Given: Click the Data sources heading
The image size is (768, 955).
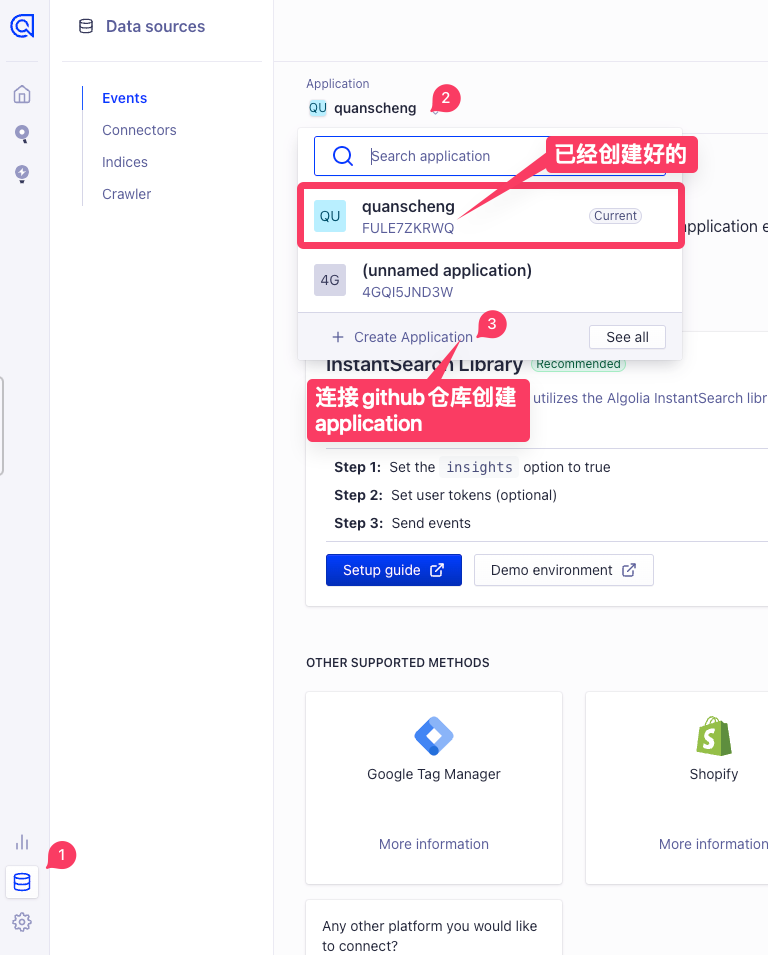Looking at the screenshot, I should point(155,26).
